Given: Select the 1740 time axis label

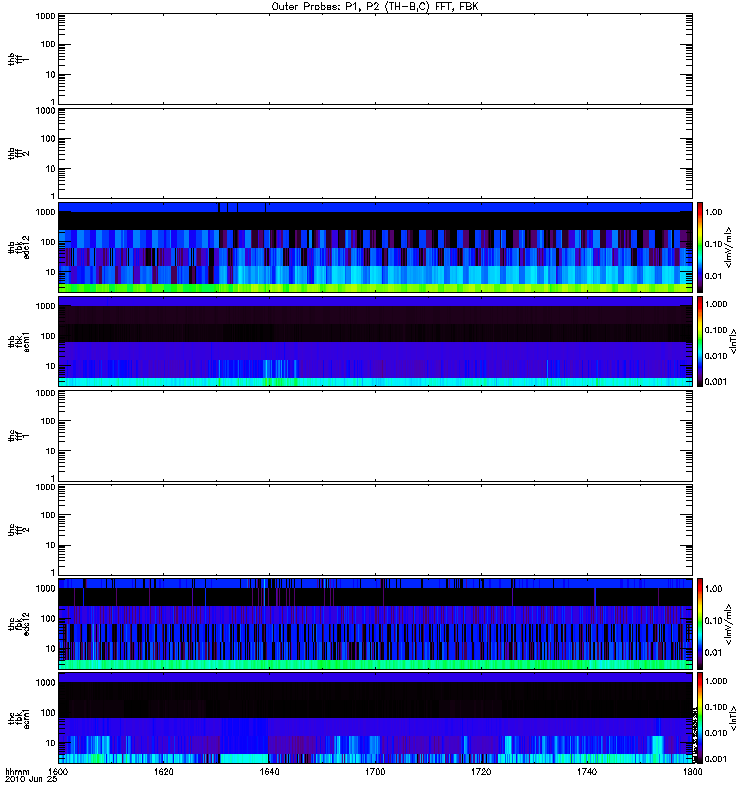Looking at the screenshot, I should (587, 772).
